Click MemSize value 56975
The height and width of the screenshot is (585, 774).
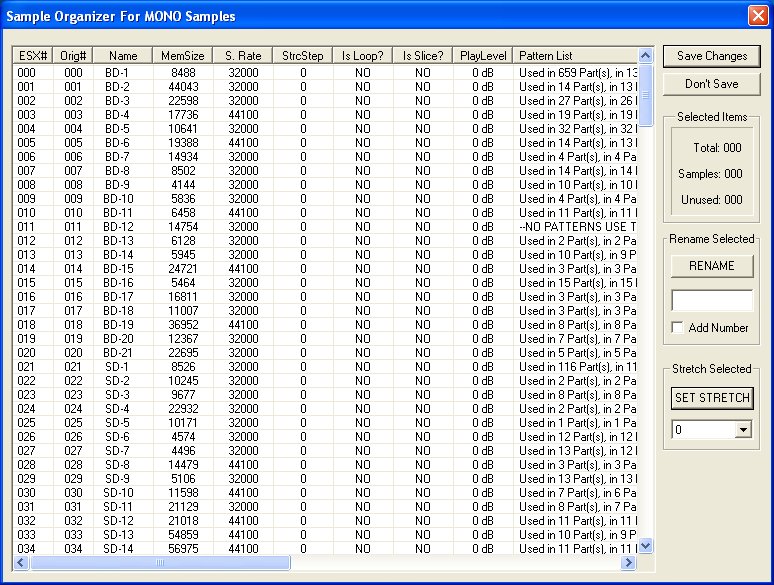183,548
